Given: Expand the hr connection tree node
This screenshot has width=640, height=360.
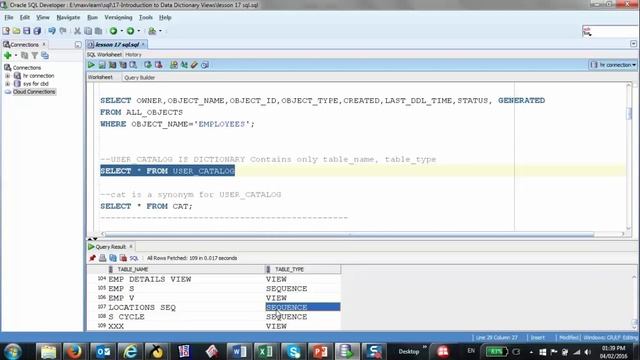Looking at the screenshot, I should (x=7, y=76).
